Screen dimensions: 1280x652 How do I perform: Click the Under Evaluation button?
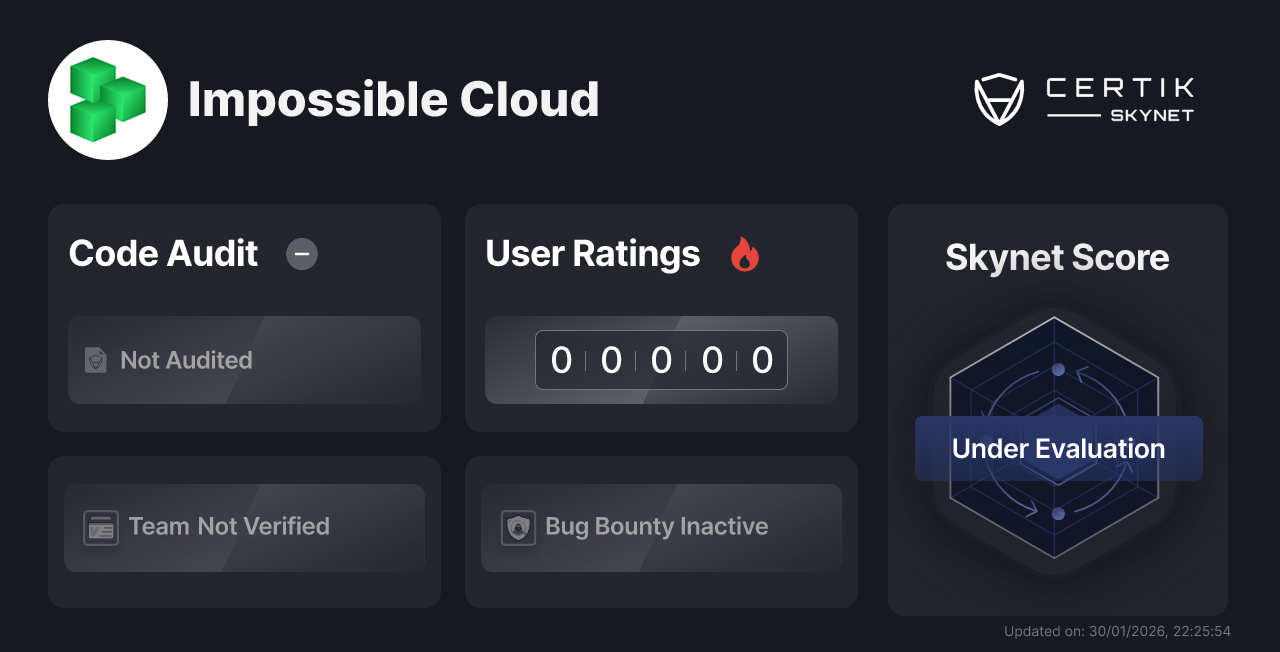(x=1058, y=448)
